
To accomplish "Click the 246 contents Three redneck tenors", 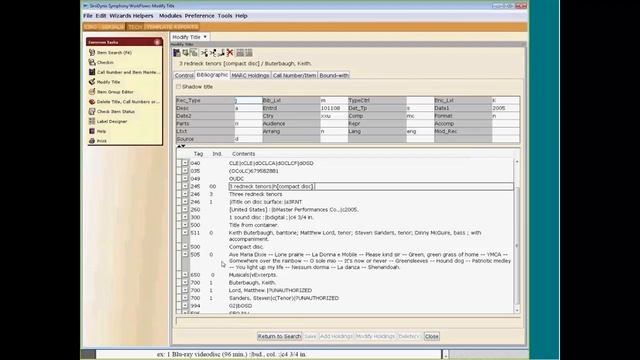I will click(256, 194).
